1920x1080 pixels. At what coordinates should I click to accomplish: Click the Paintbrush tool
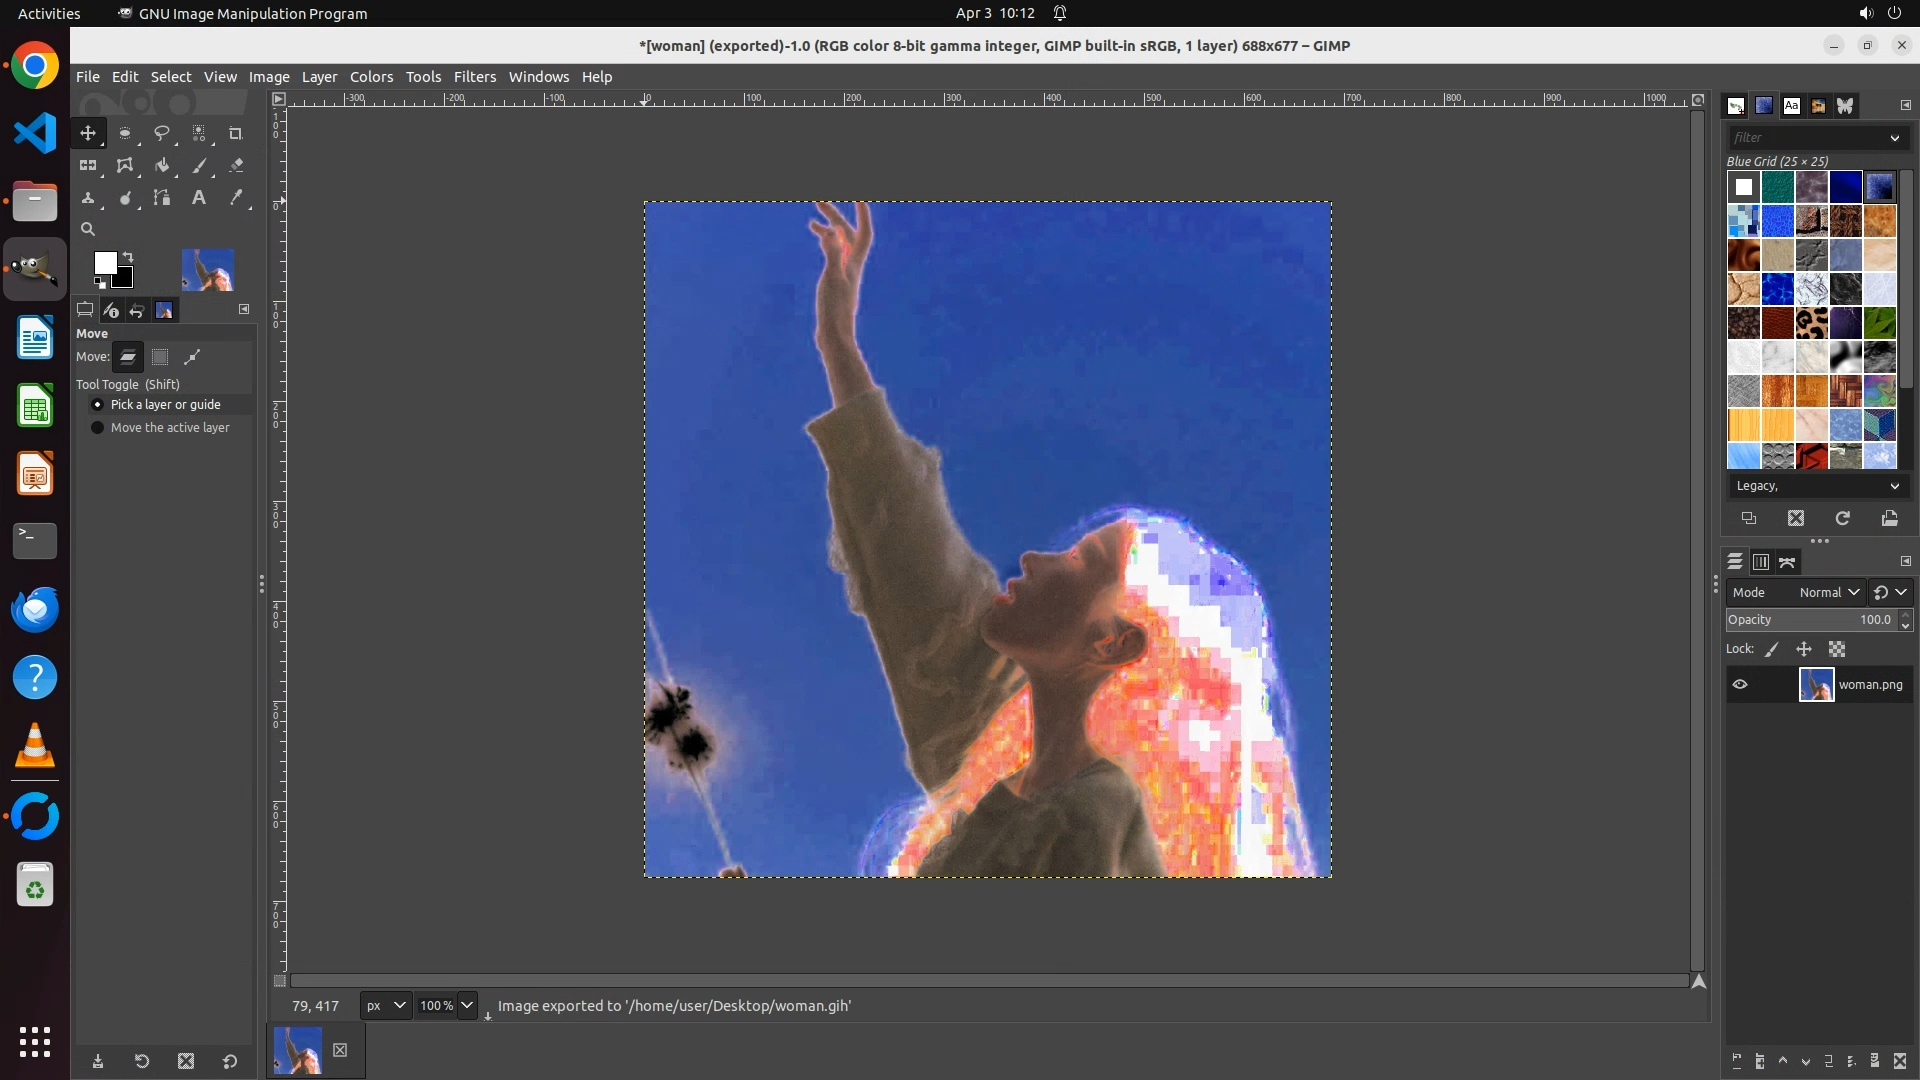(199, 166)
